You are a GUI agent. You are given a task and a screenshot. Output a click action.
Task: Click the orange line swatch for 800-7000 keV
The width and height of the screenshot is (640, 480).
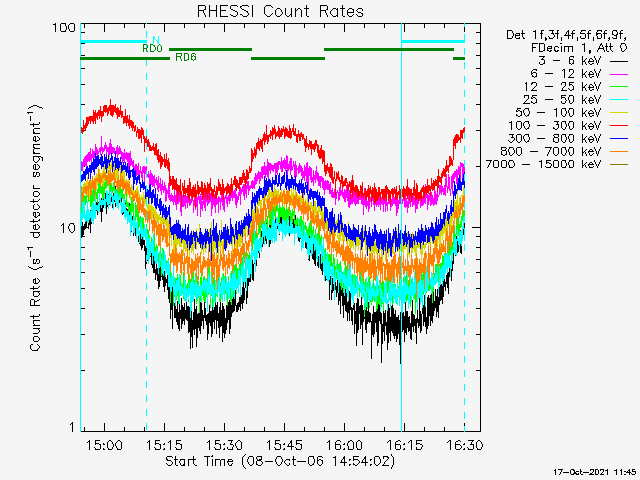[x=619, y=152]
